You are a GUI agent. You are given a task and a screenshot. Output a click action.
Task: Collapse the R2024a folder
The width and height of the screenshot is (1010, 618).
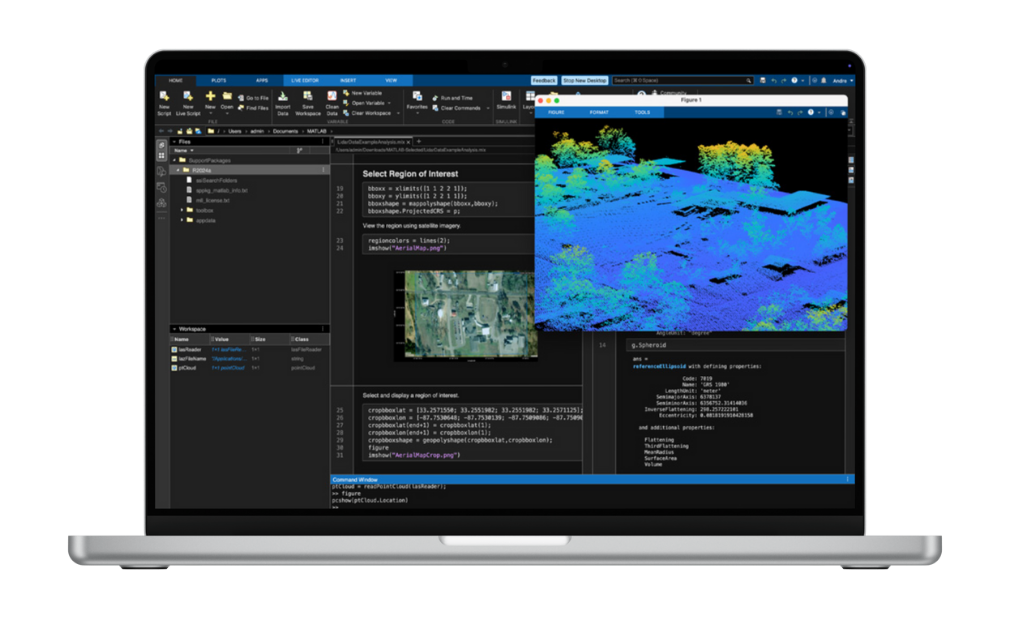[178, 170]
